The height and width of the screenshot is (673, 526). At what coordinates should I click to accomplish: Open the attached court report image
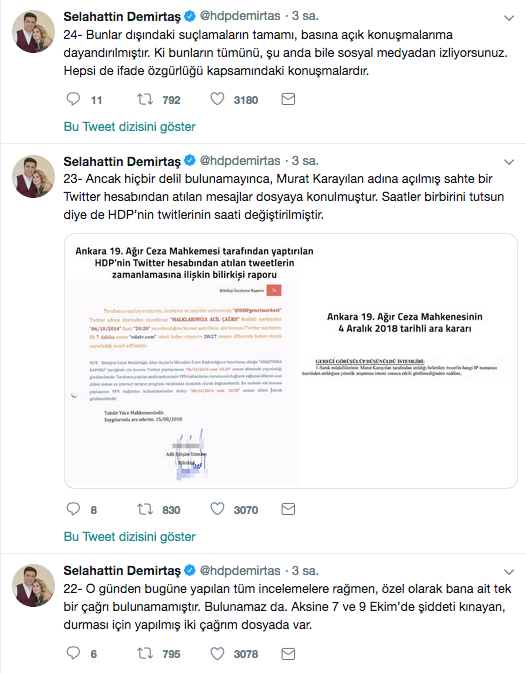point(291,361)
